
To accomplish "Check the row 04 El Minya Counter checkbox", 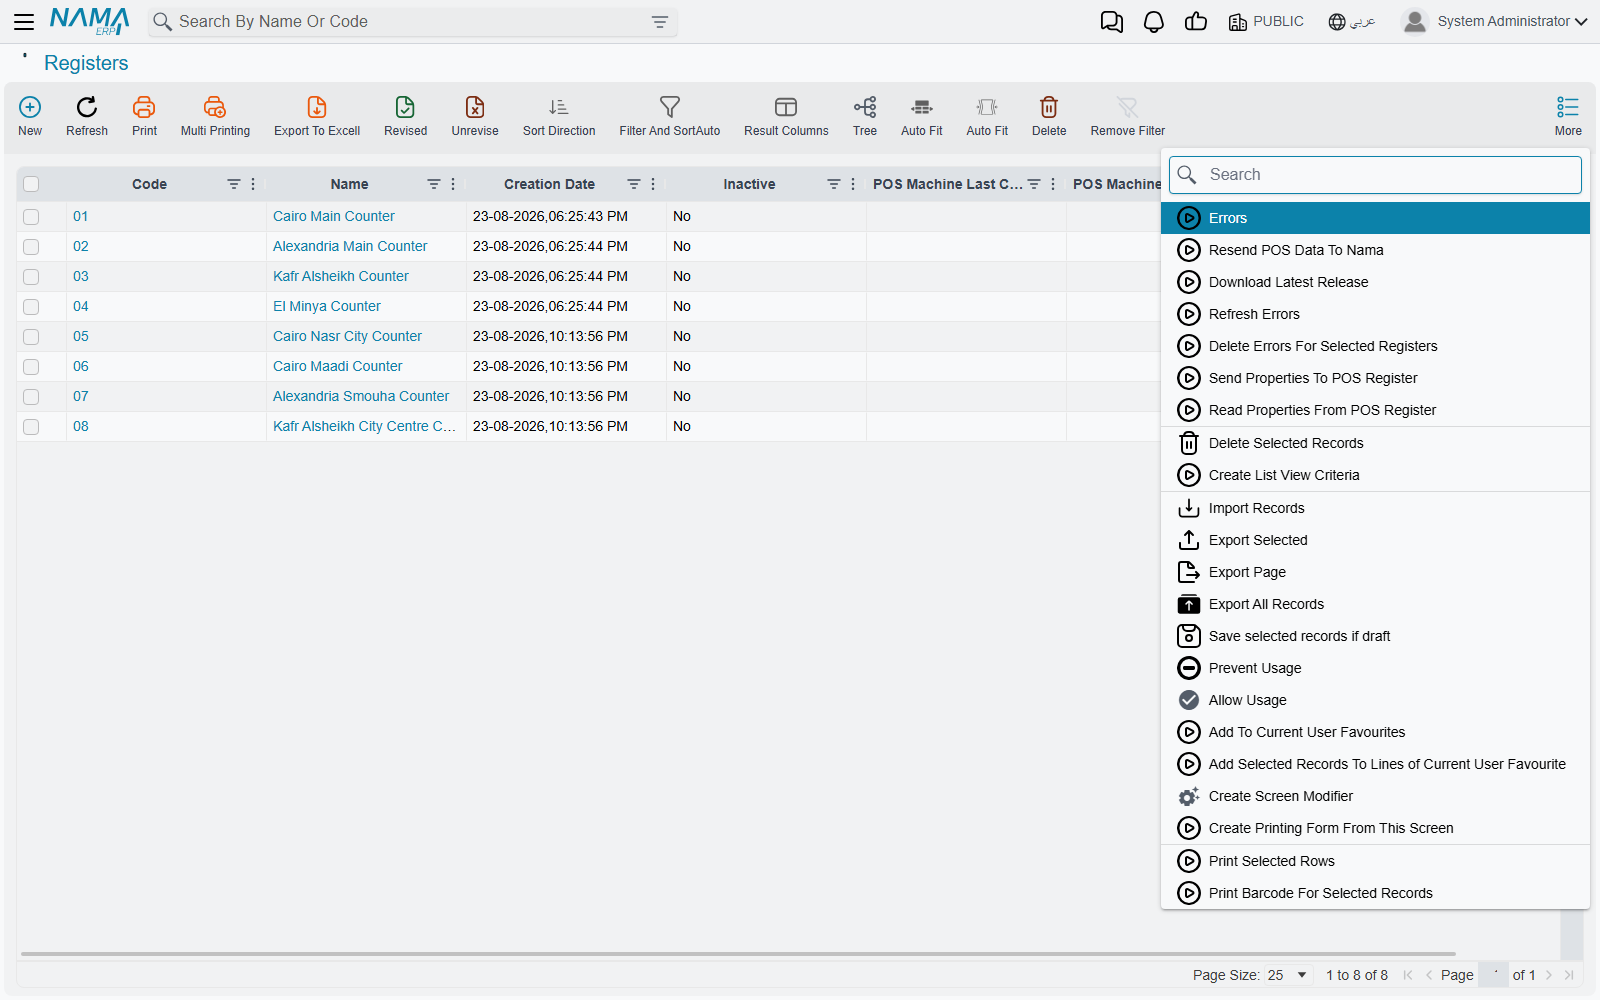I will (31, 307).
